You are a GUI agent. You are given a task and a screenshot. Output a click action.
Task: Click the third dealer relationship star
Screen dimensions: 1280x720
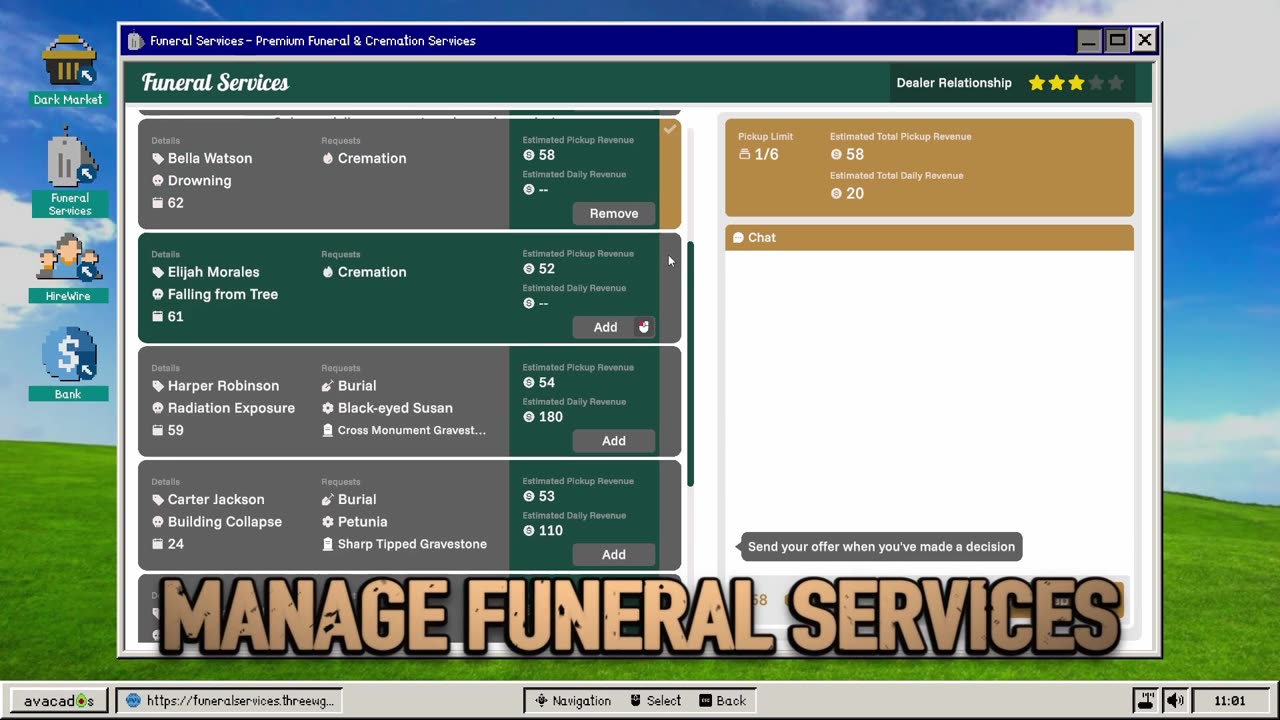click(x=1076, y=83)
